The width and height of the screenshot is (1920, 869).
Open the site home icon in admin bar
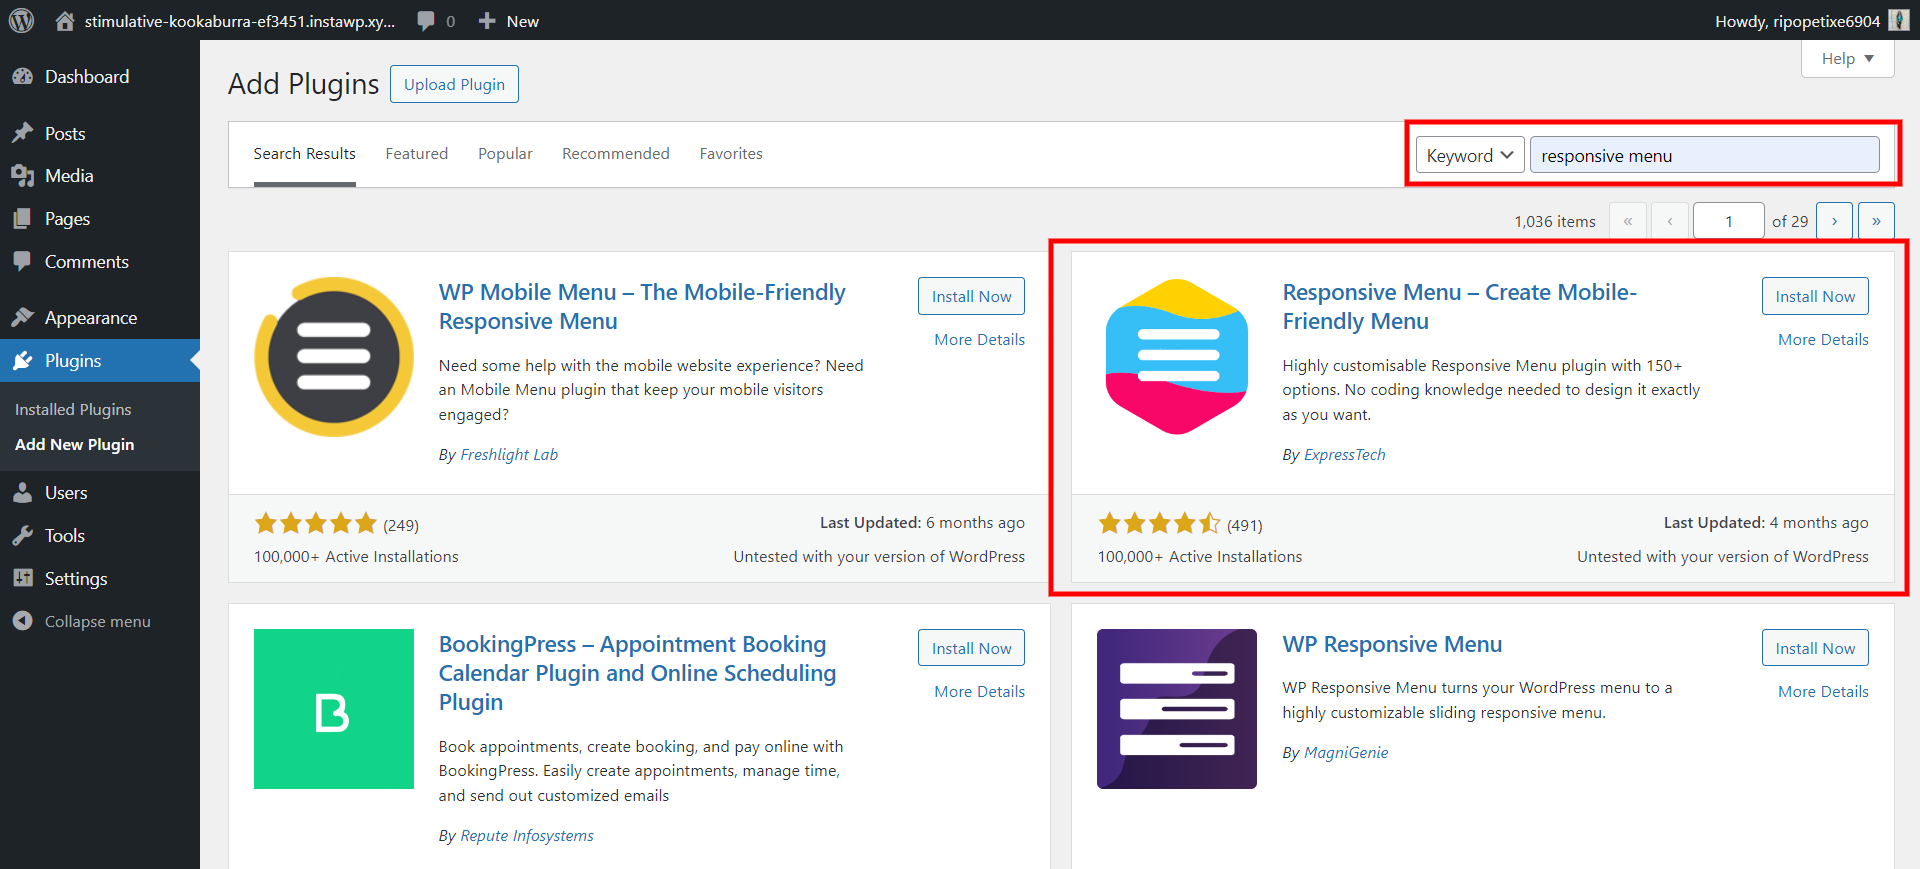(x=65, y=21)
